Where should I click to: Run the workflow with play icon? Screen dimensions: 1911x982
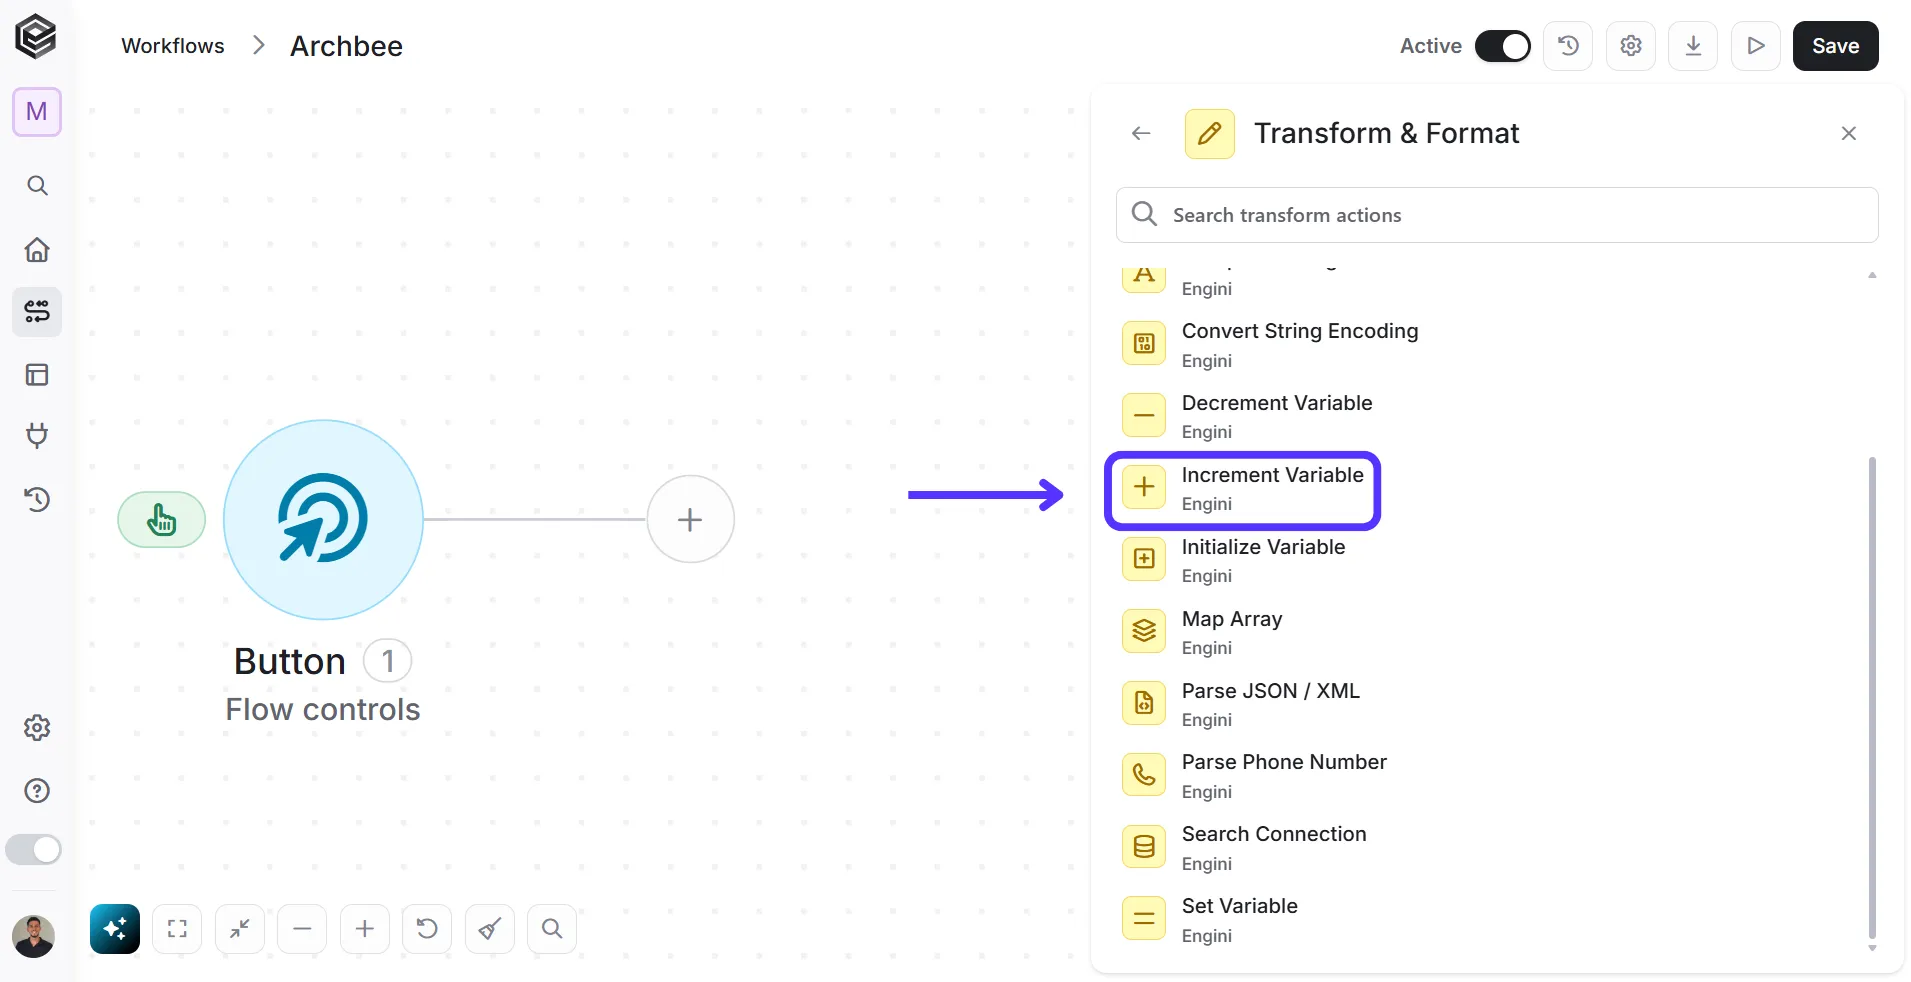click(x=1756, y=46)
